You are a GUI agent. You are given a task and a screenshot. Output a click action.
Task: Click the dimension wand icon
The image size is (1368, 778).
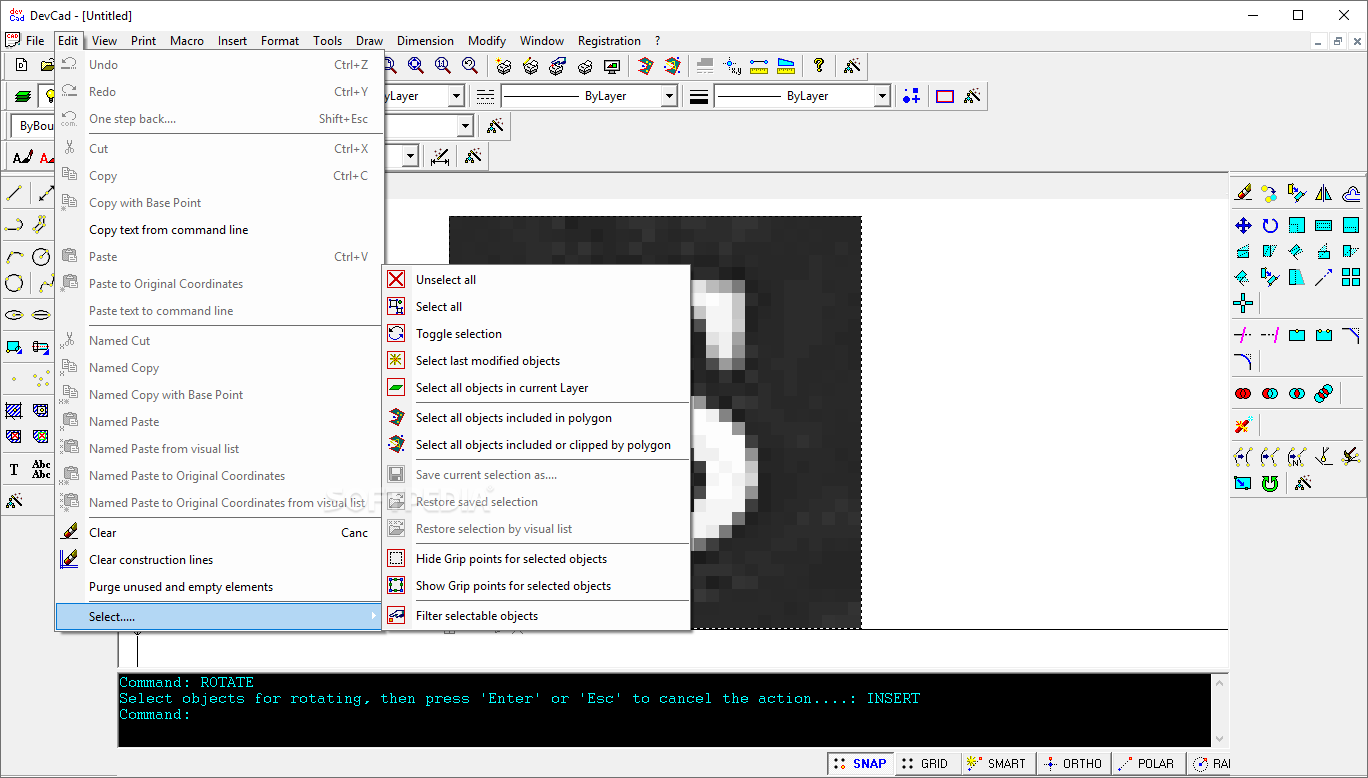440,156
